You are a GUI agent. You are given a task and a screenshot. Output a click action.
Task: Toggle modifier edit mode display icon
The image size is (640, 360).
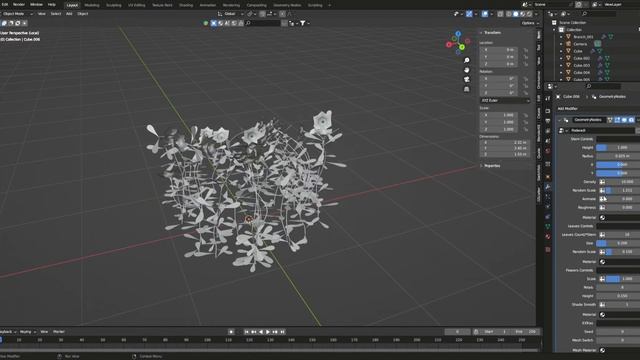tap(617, 120)
